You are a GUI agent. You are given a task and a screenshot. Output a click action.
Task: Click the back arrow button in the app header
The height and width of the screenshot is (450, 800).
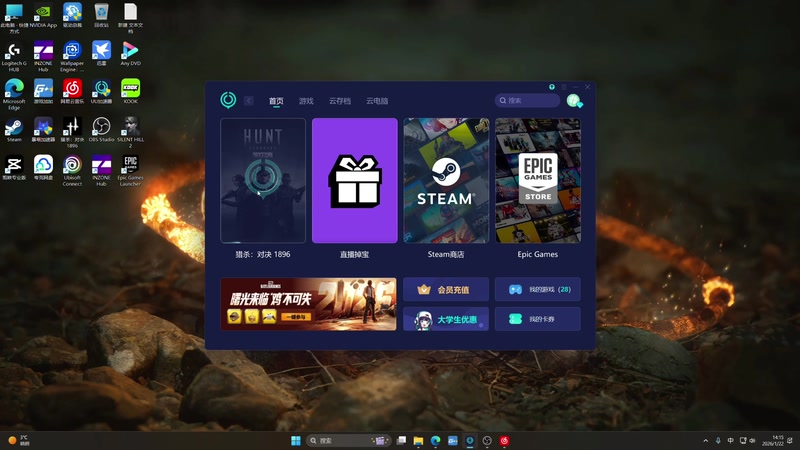coord(248,101)
